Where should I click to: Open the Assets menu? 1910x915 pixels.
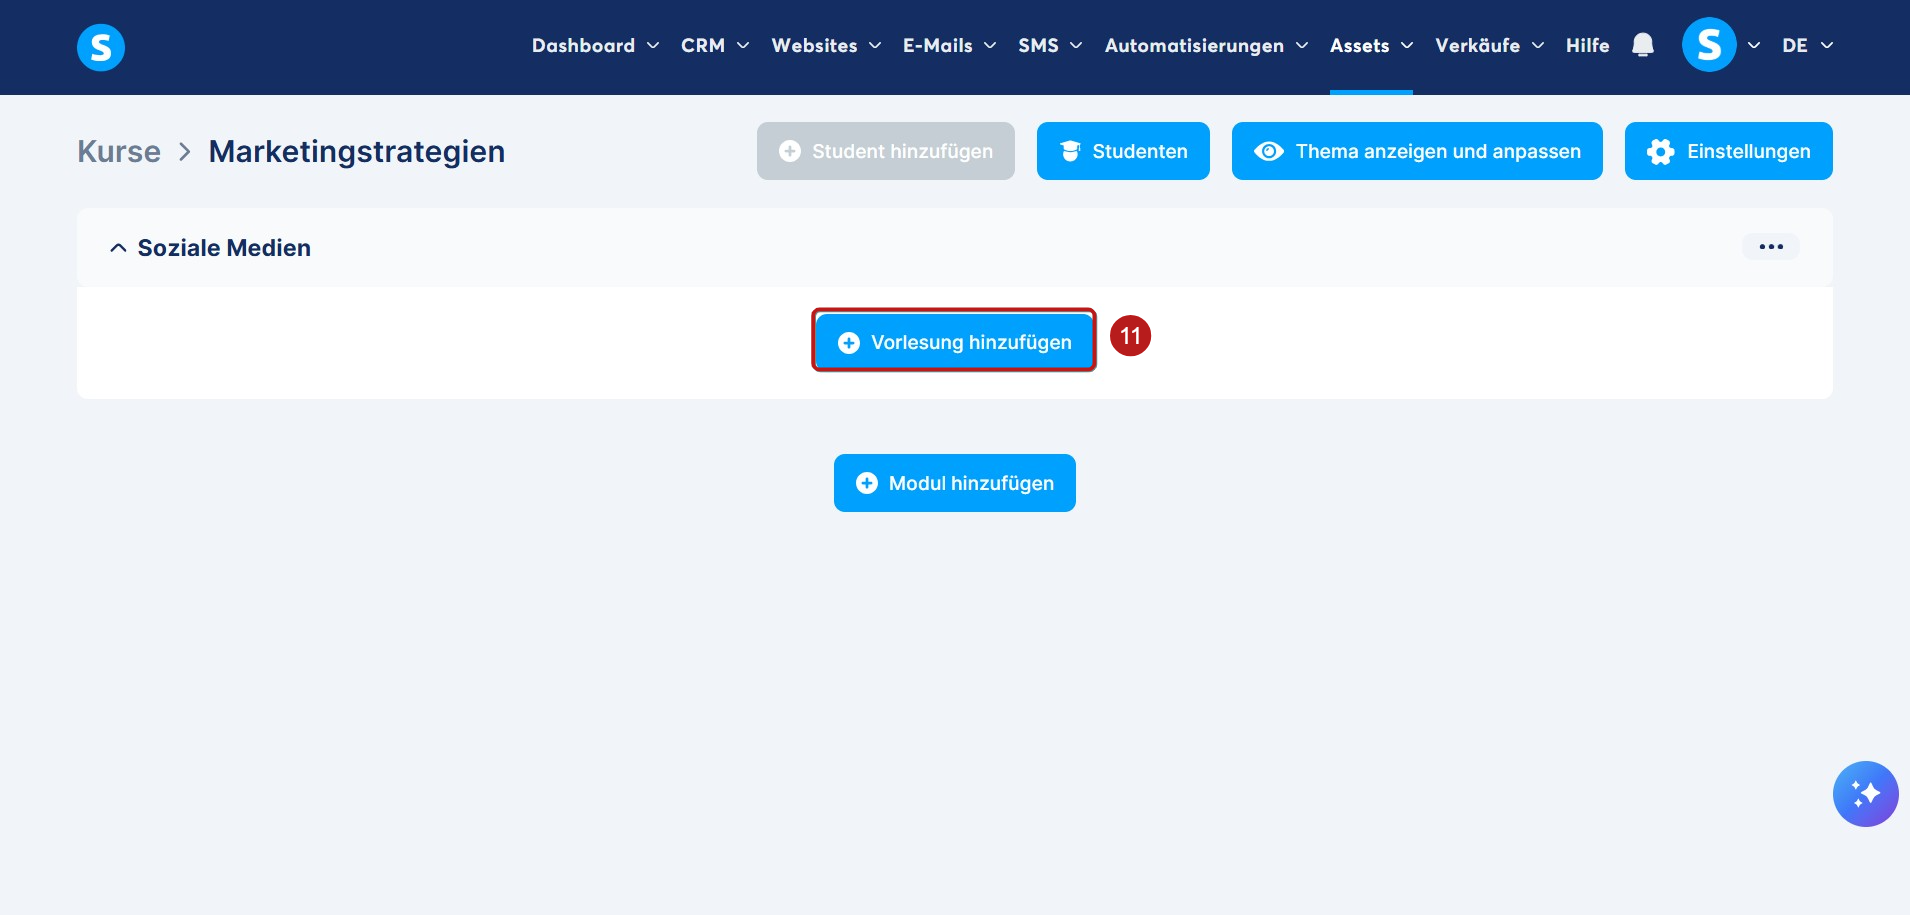tap(1371, 46)
